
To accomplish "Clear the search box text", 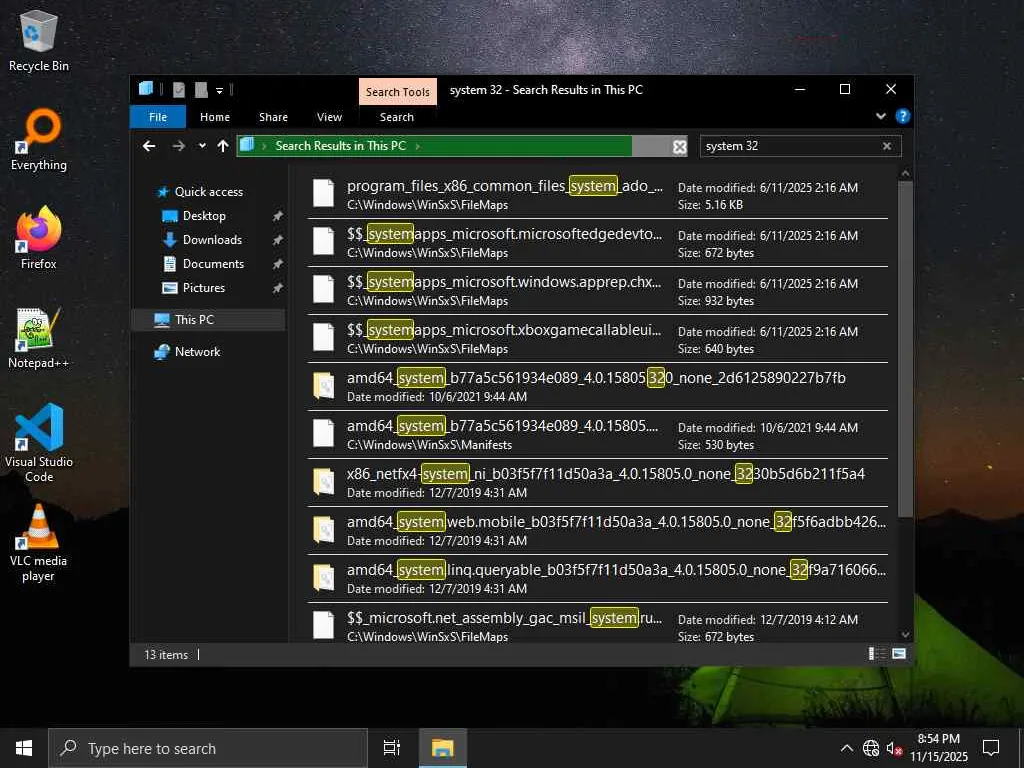I will [x=887, y=146].
